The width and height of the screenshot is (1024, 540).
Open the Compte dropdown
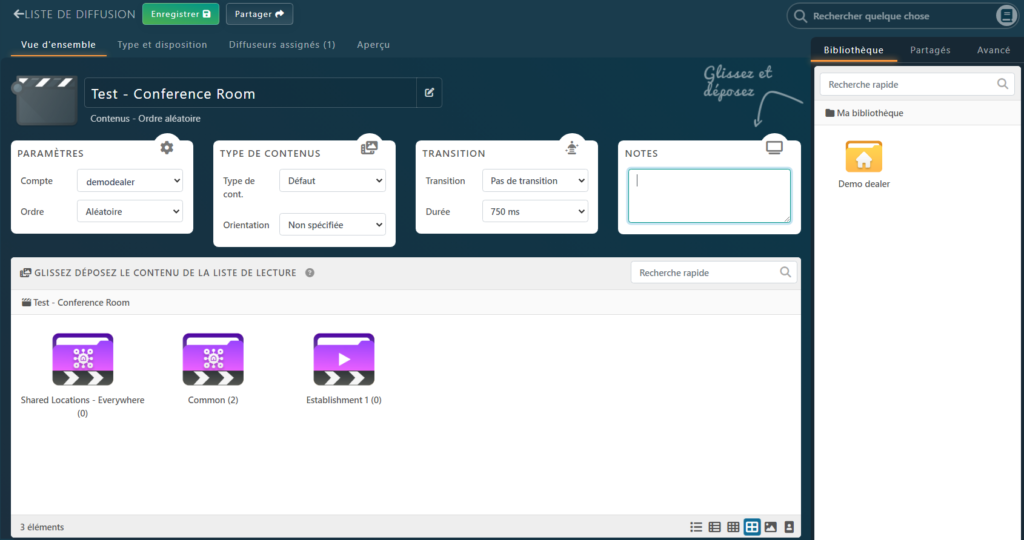click(130, 180)
